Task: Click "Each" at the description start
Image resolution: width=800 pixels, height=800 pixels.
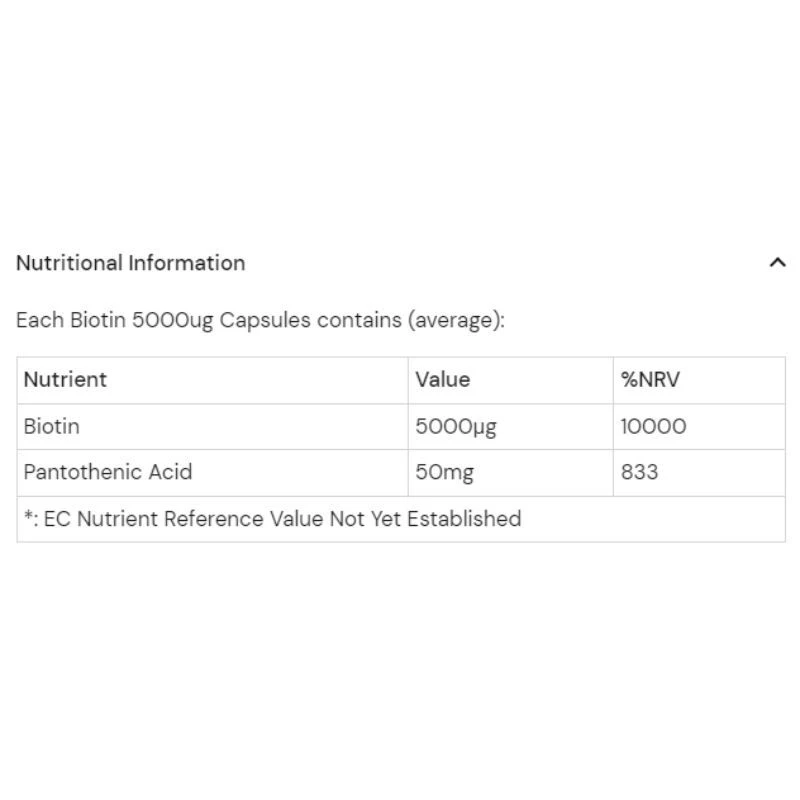Action: click(x=38, y=321)
